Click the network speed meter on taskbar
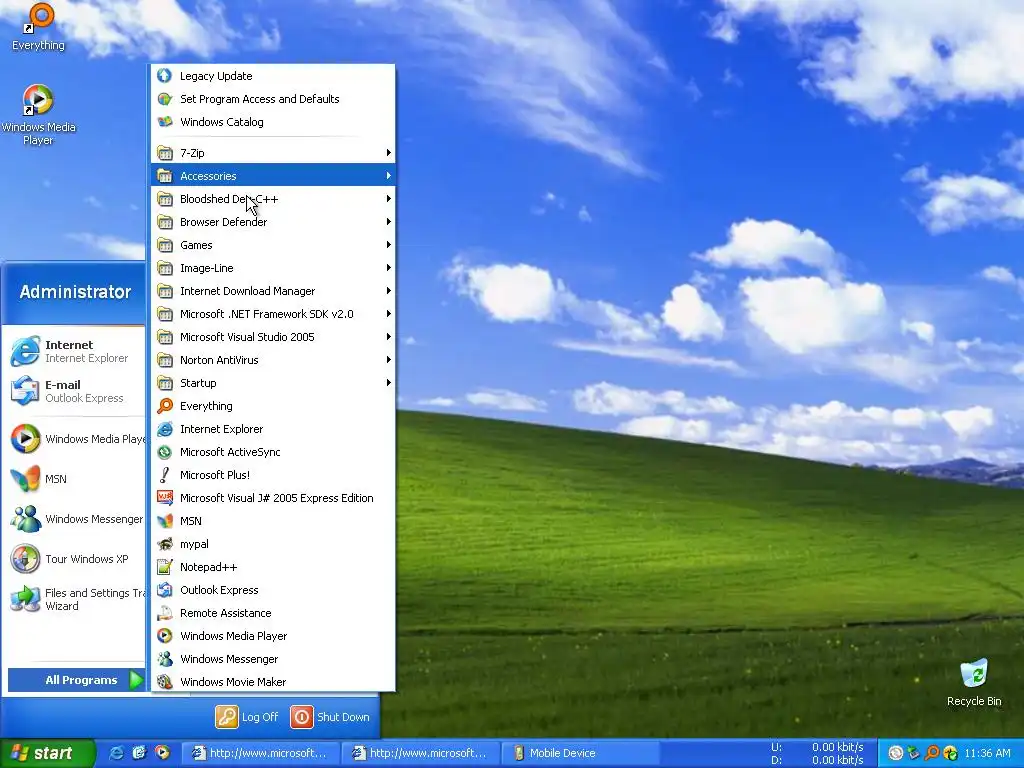This screenshot has height=768, width=1024. click(818, 753)
